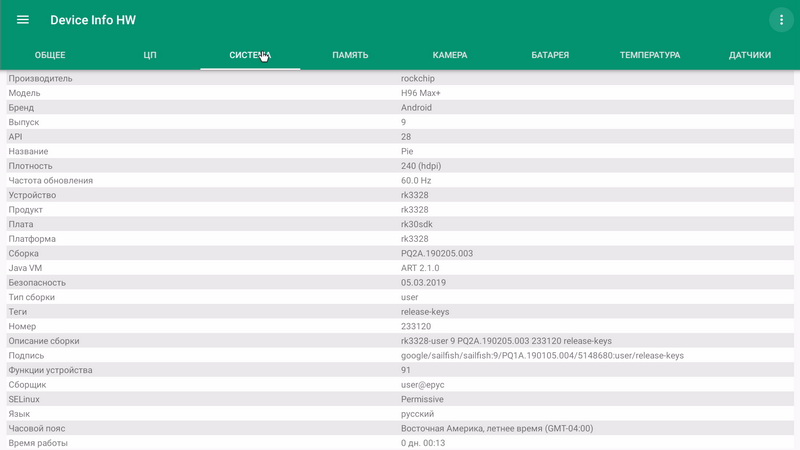Image resolution: width=800 pixels, height=450 pixels.
Task: Click the Плотность 240 (hdpi) row
Action: [x=400, y=166]
